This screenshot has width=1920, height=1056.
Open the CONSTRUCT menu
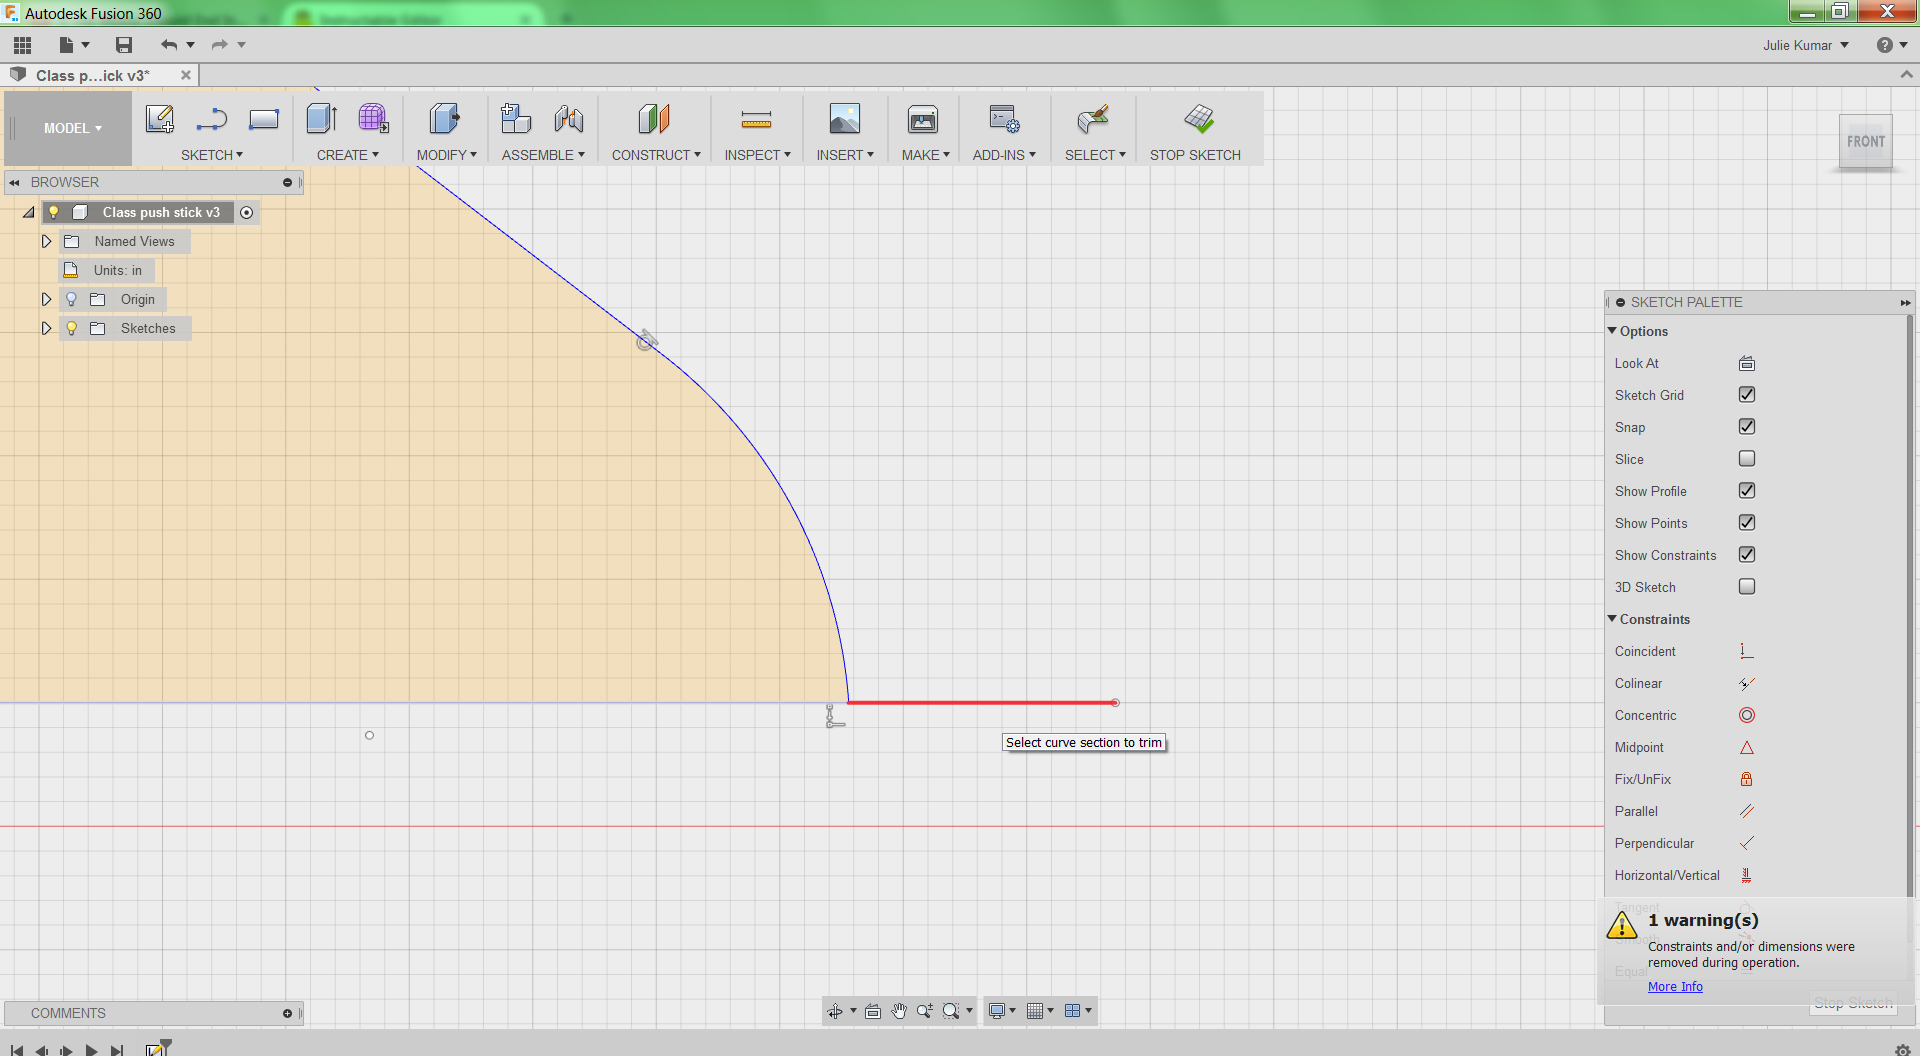click(x=656, y=155)
